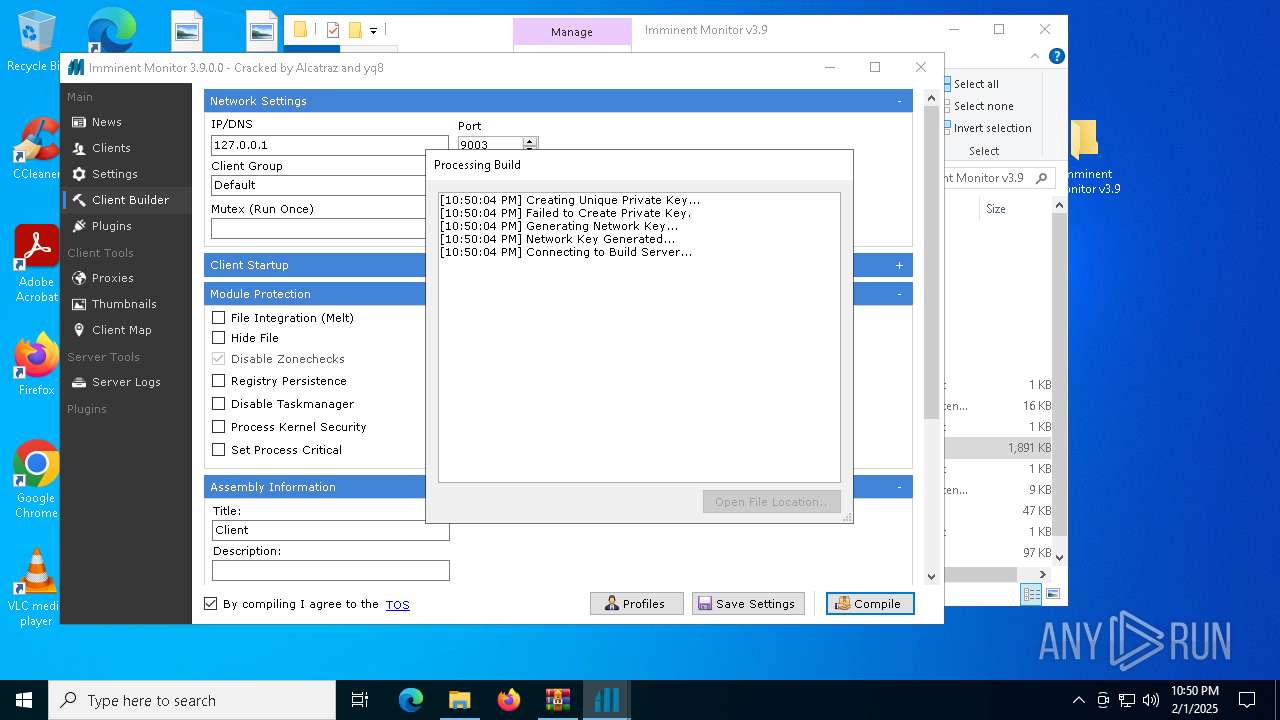Click the taskbar clock
1280x720 pixels.
(1195, 700)
